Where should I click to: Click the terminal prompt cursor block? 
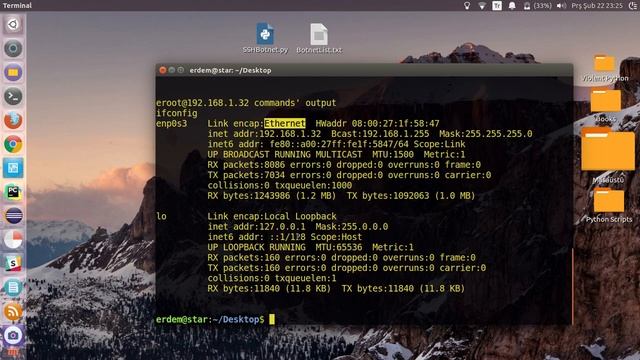pyautogui.click(x=272, y=319)
